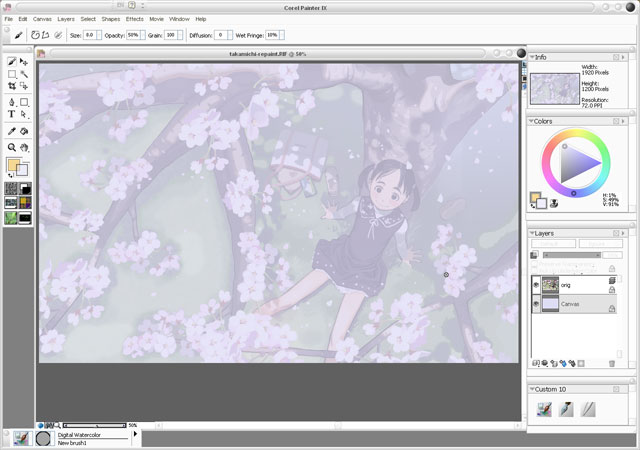This screenshot has height=450, width=640.
Task: Click the brush icon in the property bar
Action: [x=18, y=36]
